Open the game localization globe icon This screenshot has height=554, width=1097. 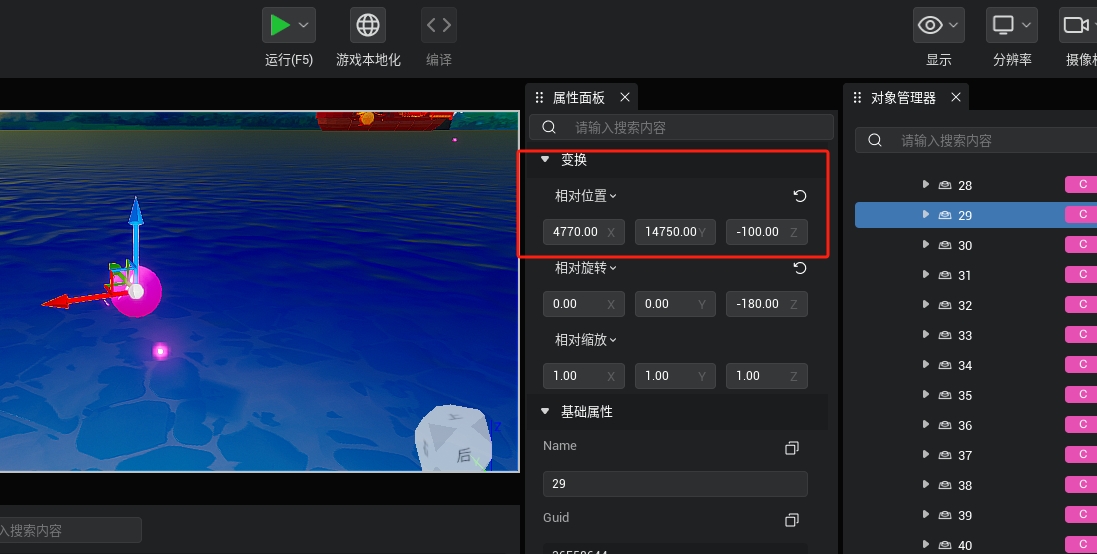tap(368, 25)
